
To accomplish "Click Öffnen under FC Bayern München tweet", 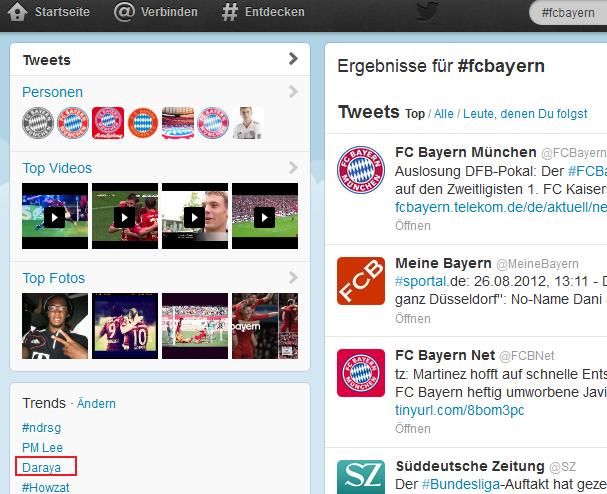I will (413, 225).
